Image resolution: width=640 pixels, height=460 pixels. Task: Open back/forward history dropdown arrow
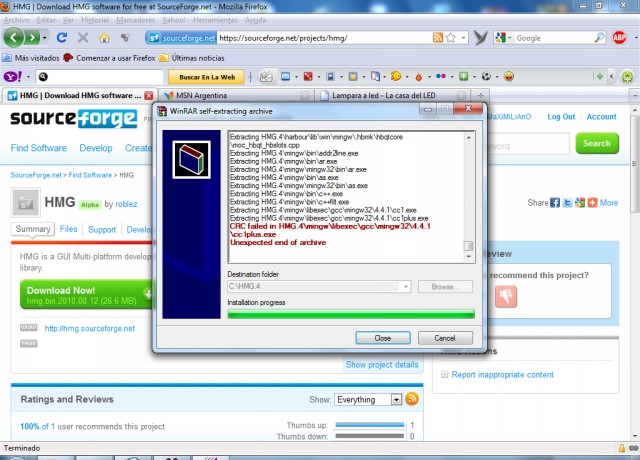(44, 38)
